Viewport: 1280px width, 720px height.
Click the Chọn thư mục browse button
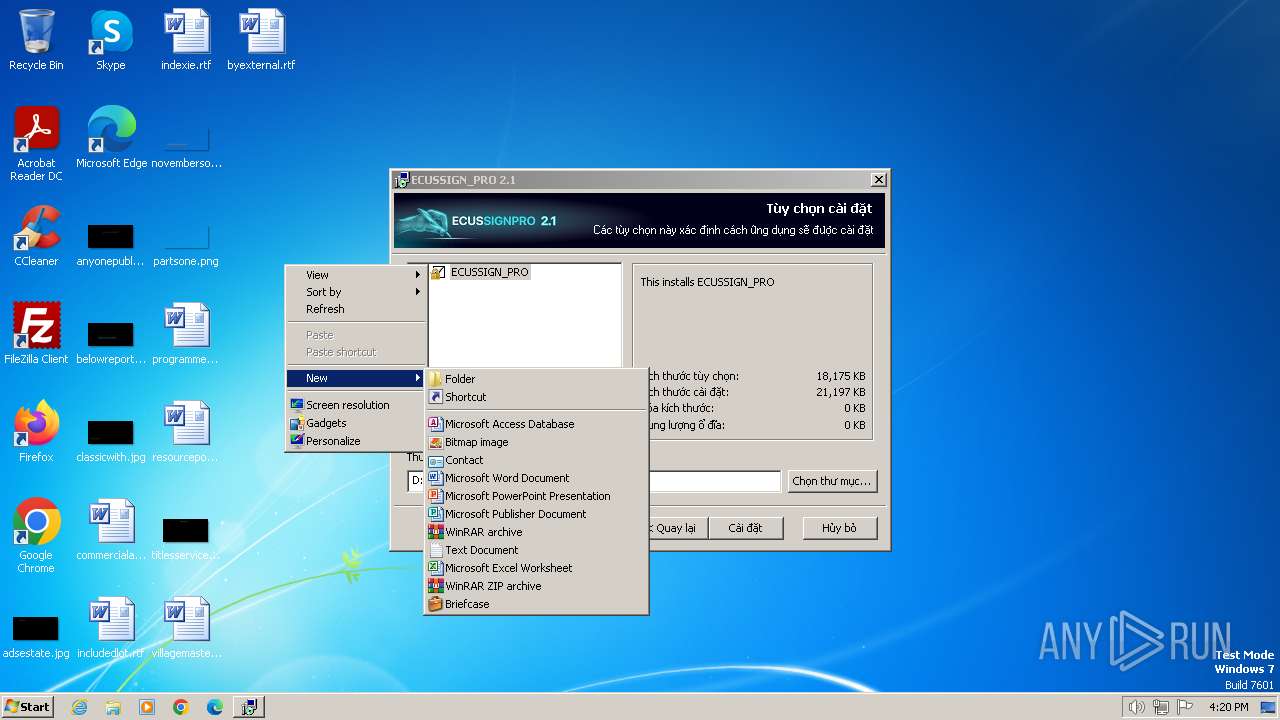tap(832, 481)
